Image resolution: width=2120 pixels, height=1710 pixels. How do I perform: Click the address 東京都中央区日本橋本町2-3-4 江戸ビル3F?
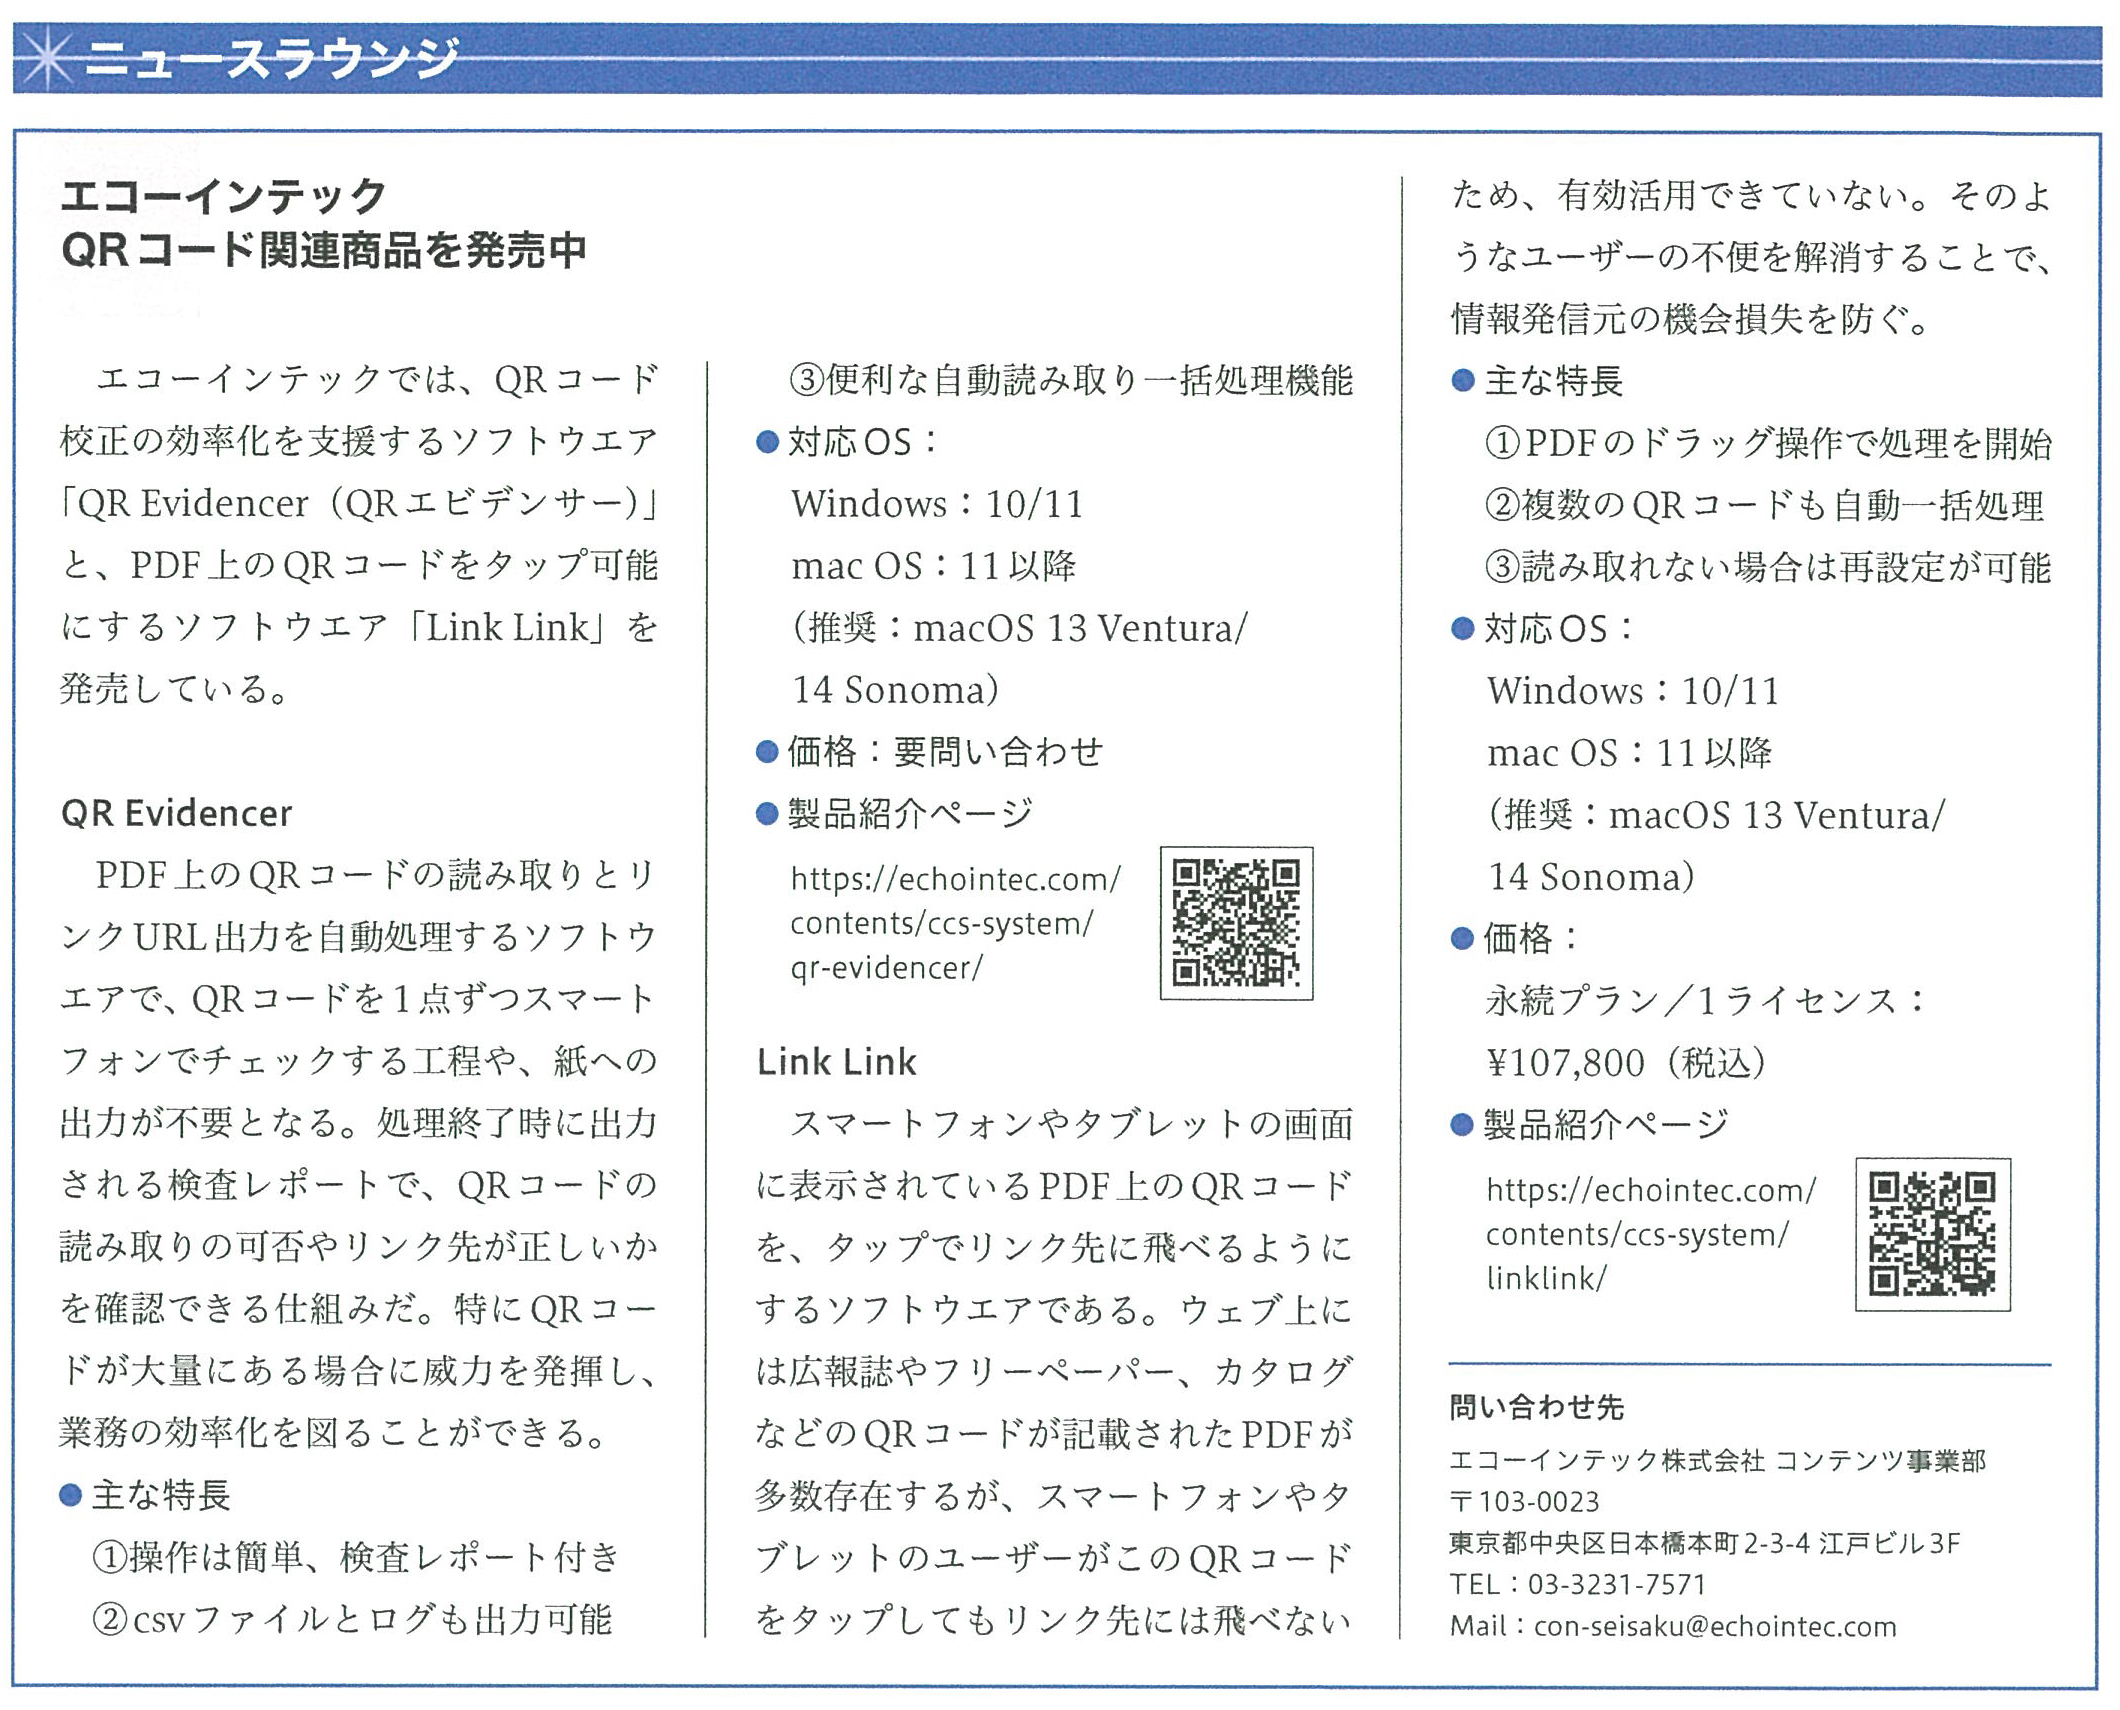(1704, 1543)
